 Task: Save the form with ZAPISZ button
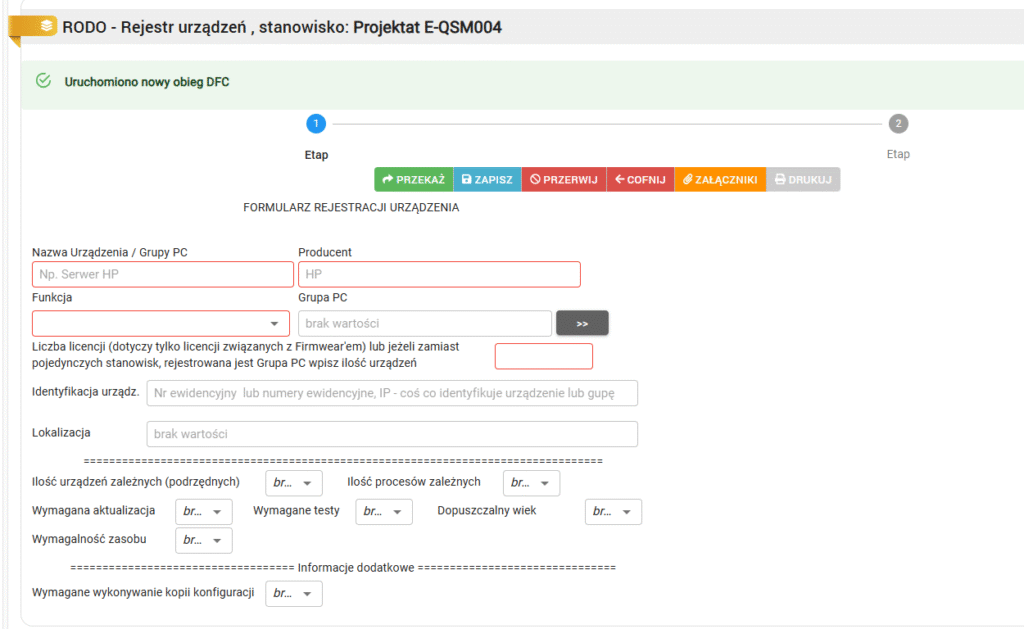point(487,180)
